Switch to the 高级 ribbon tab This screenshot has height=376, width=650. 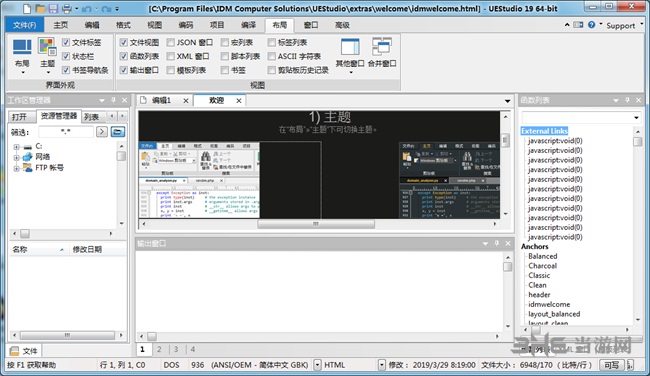click(x=342, y=25)
